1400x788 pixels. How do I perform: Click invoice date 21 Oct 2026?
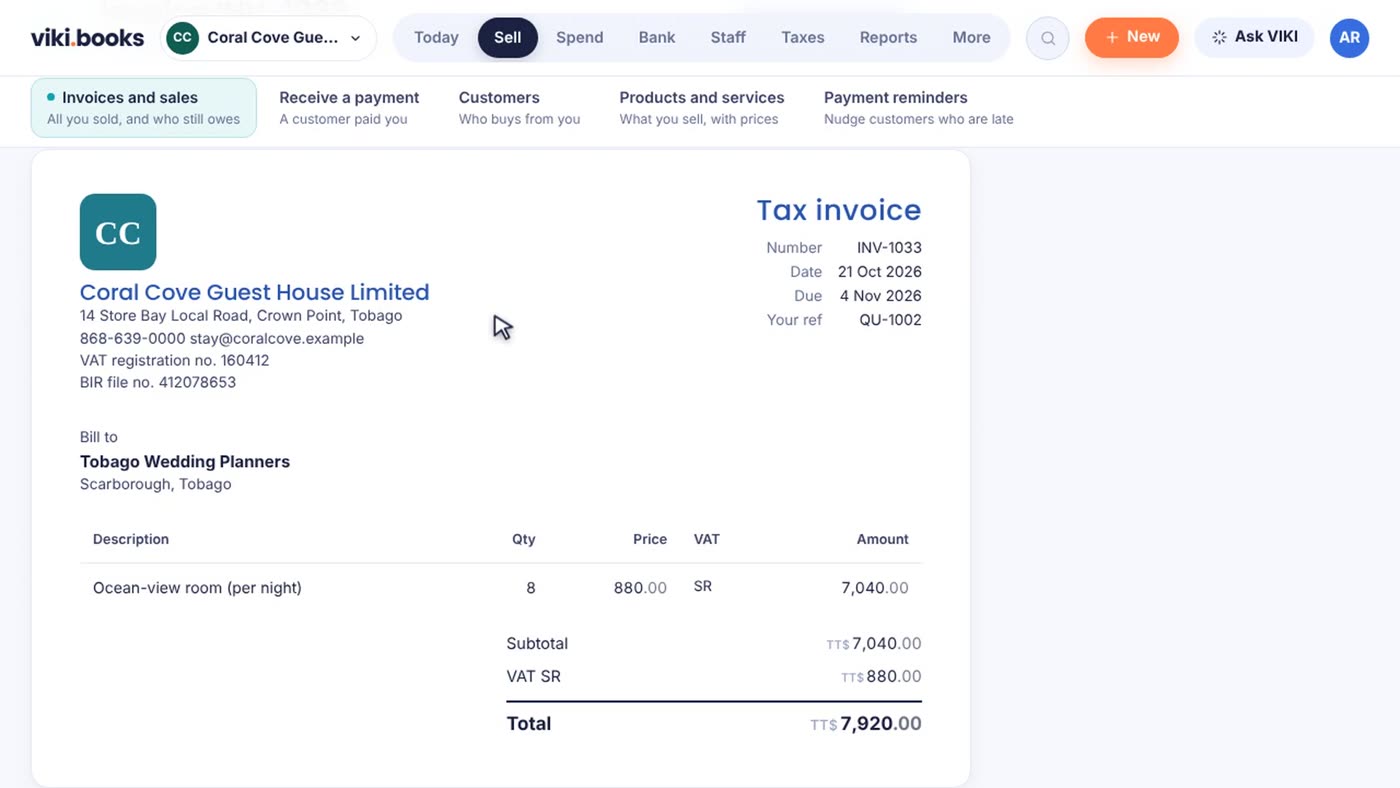click(880, 272)
